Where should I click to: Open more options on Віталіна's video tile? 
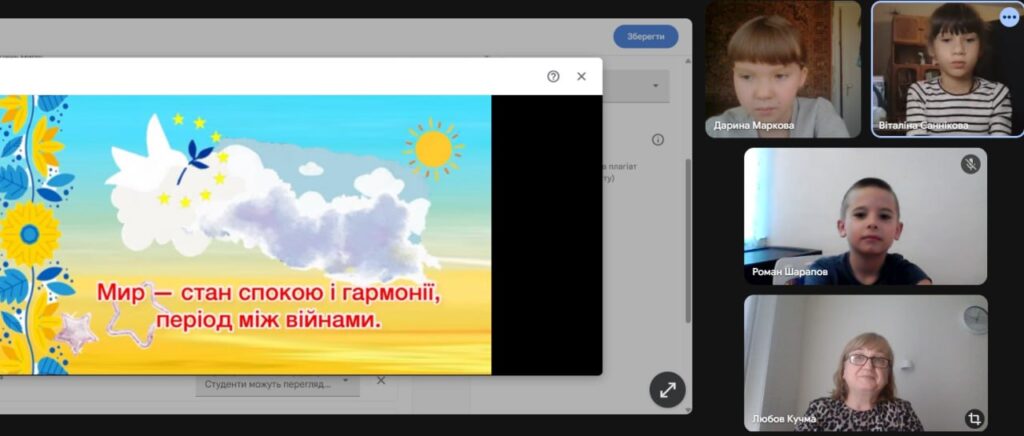1008,17
